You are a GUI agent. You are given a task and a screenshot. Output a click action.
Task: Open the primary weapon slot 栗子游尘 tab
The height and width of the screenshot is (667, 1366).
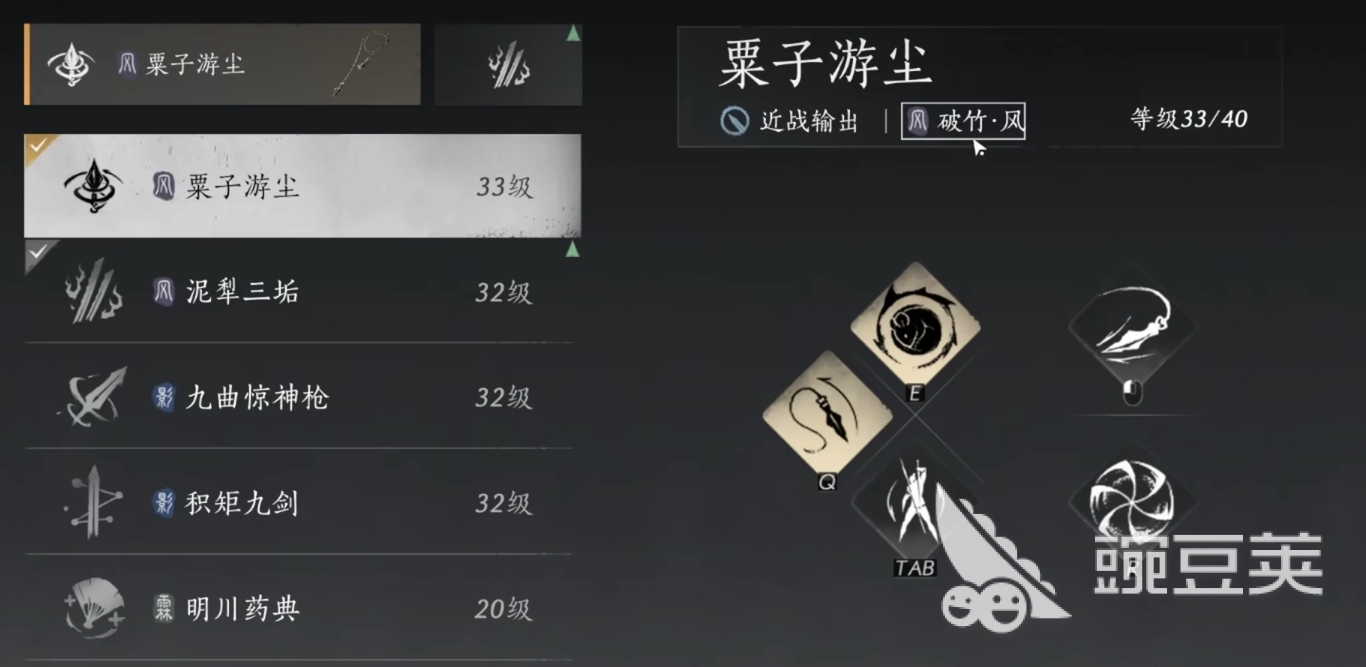tap(222, 65)
